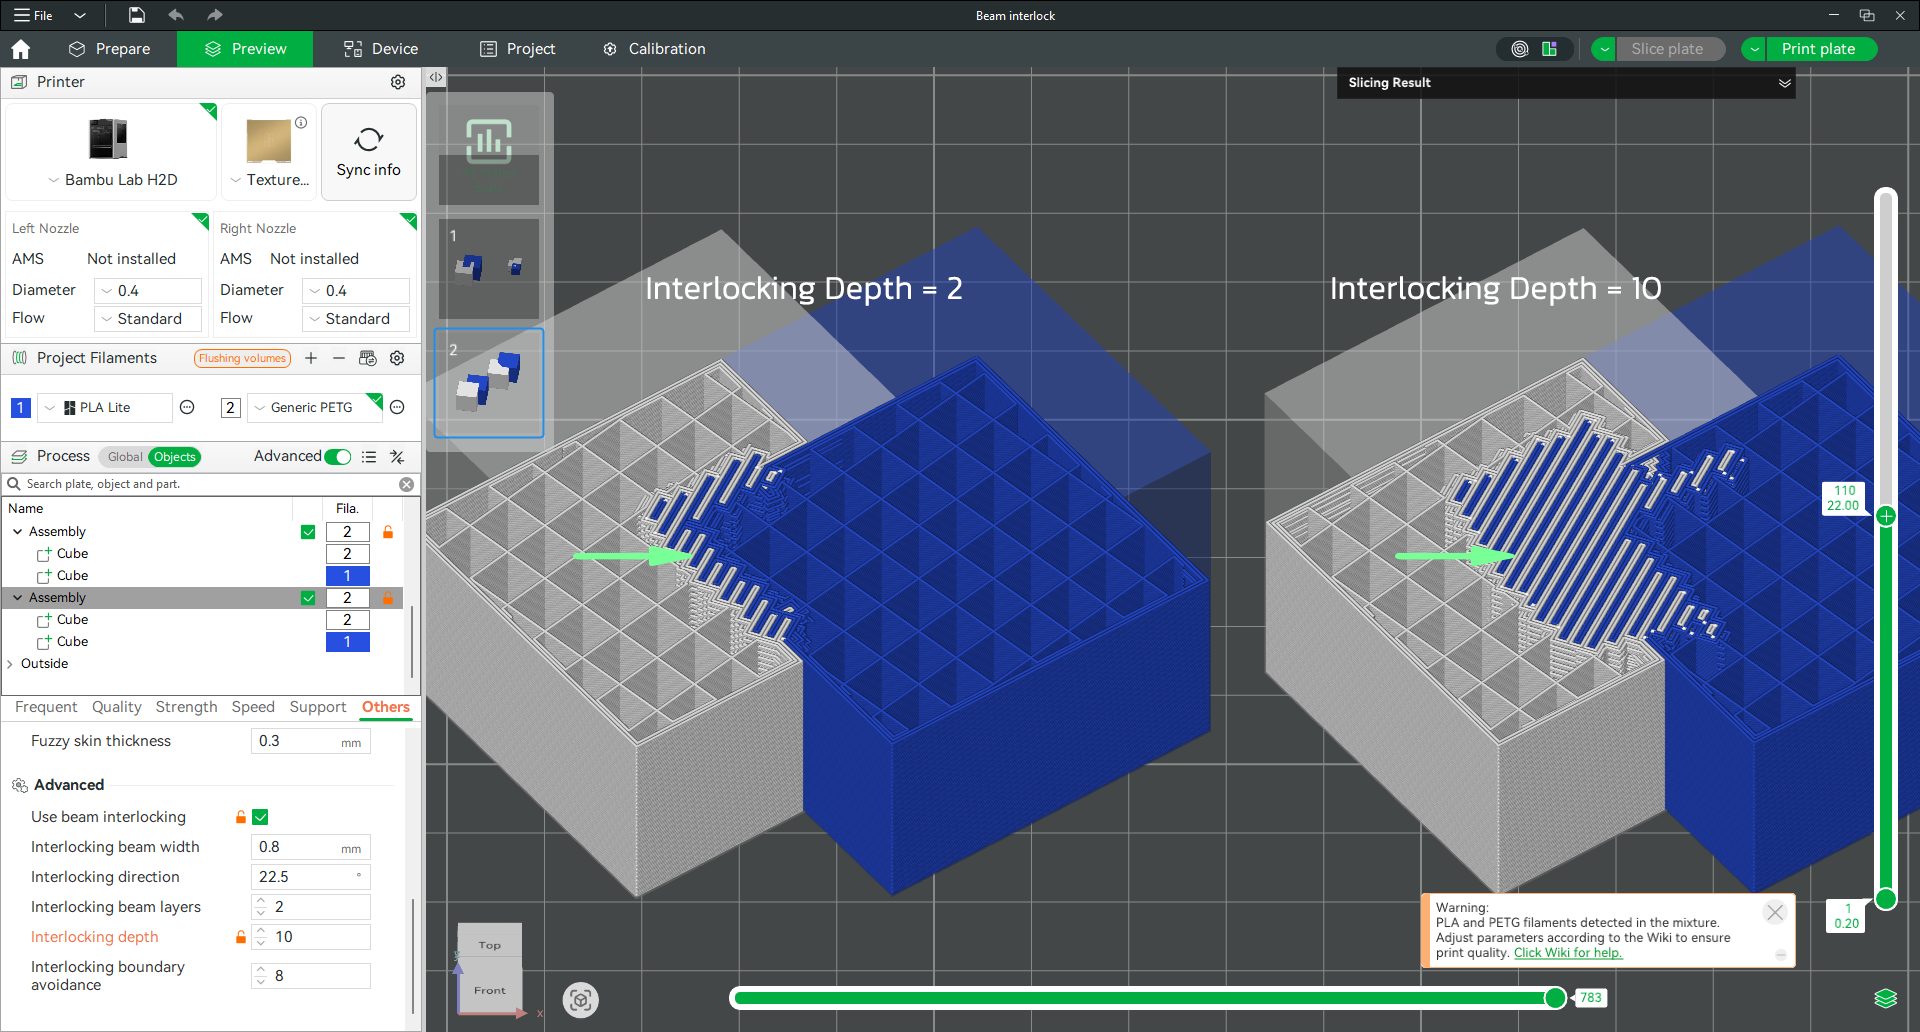
Task: Toggle the Advanced mode switch
Action: (338, 457)
